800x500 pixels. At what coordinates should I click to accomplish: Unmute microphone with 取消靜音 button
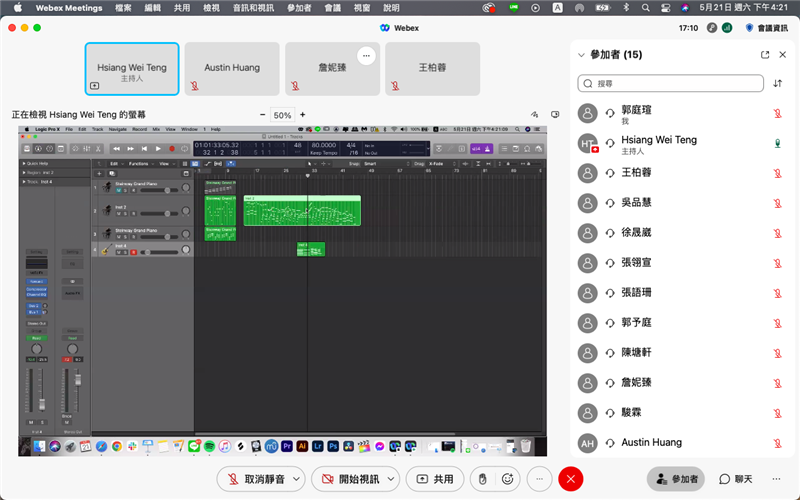(x=254, y=479)
